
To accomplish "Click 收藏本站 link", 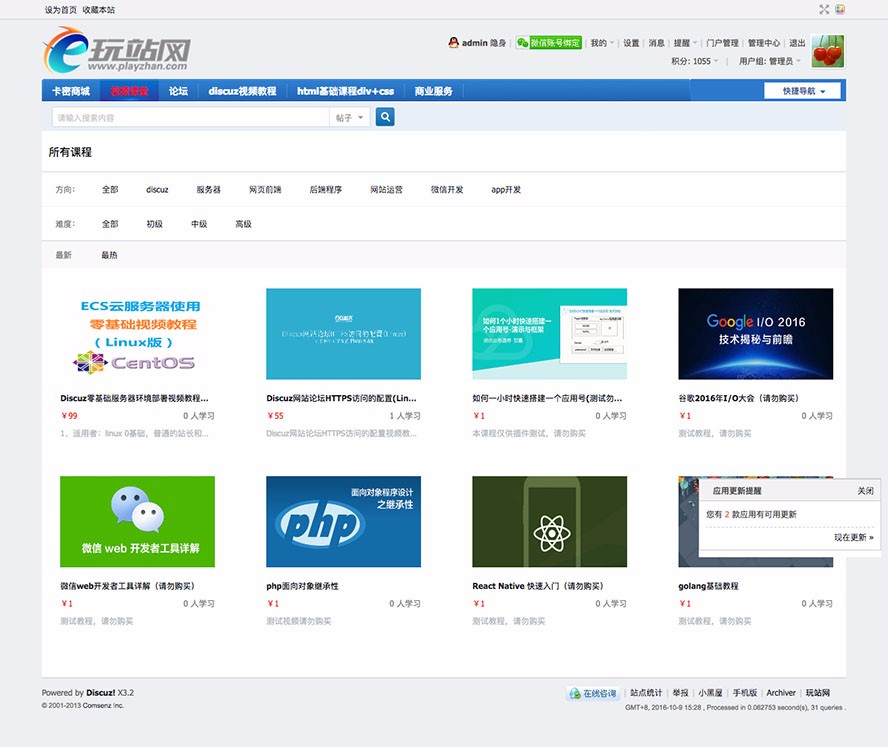I will 99,10.
